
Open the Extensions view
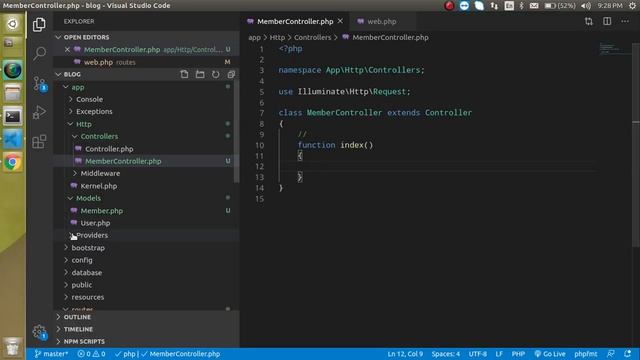(39, 142)
